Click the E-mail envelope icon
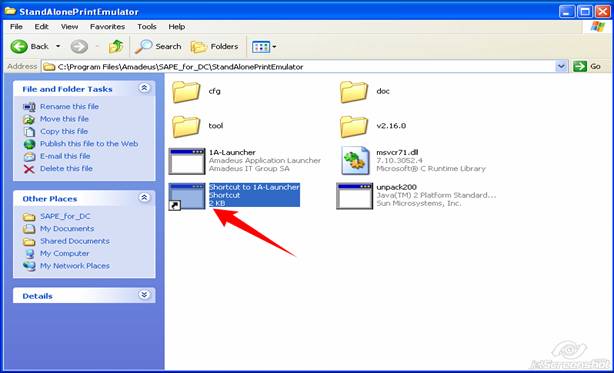The width and height of the screenshot is (614, 373). tap(29, 157)
